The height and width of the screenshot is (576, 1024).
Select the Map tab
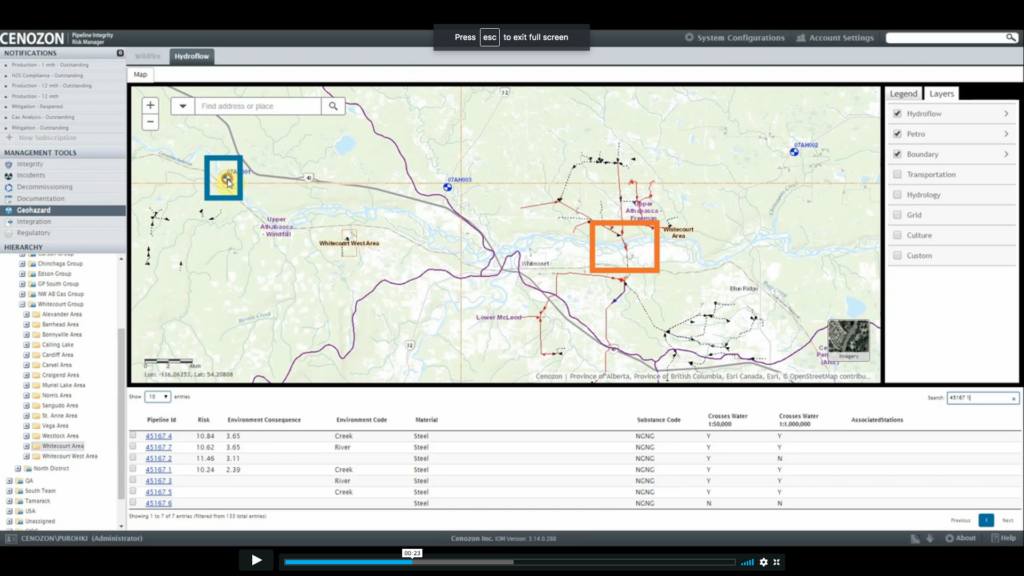tap(140, 74)
